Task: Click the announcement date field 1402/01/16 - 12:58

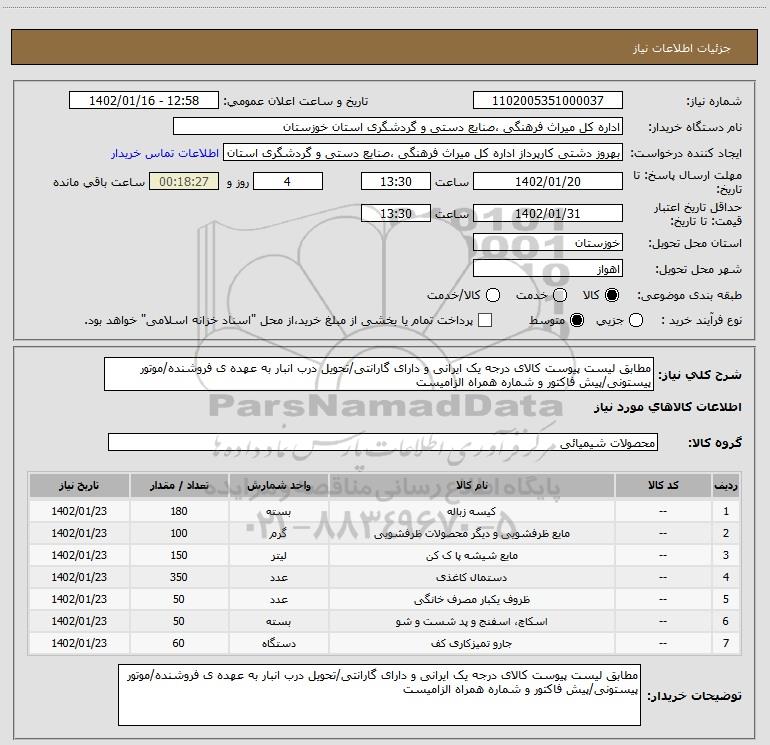Action: 144,101
